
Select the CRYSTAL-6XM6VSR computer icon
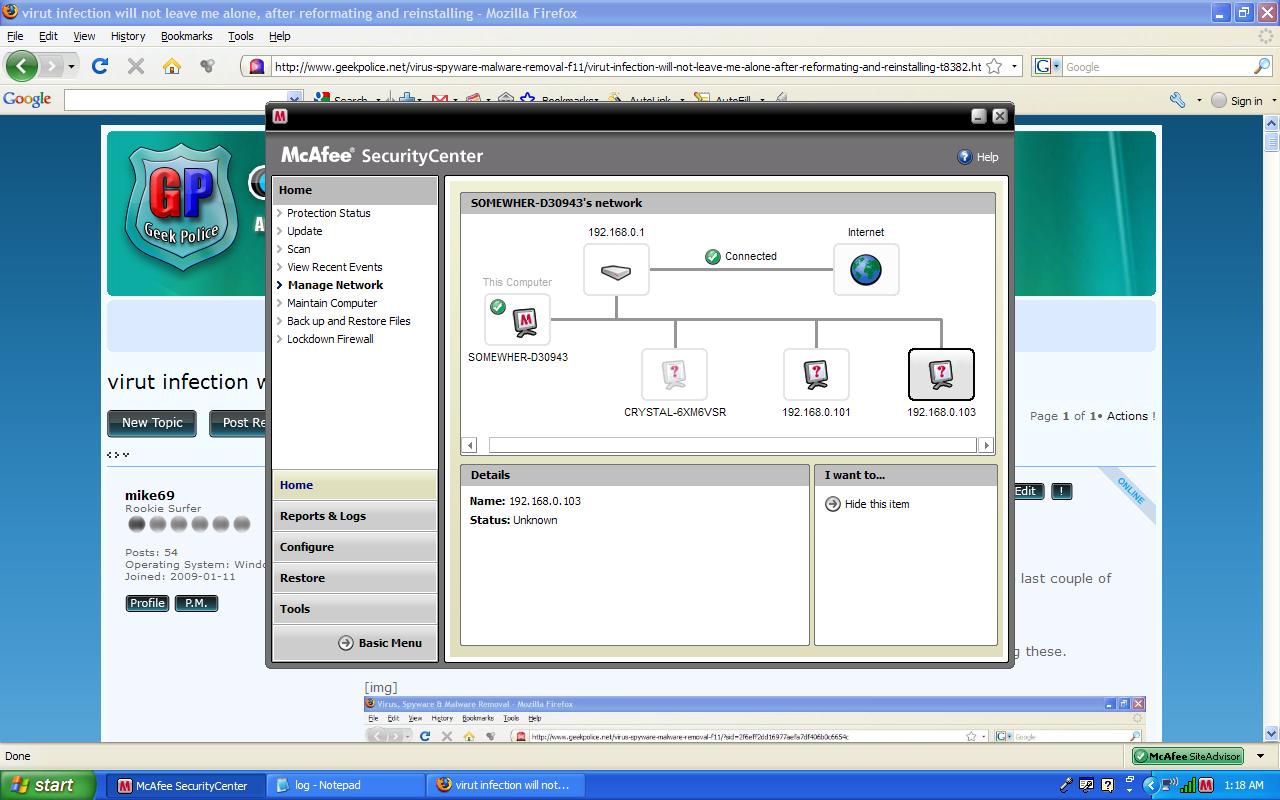[x=674, y=374]
